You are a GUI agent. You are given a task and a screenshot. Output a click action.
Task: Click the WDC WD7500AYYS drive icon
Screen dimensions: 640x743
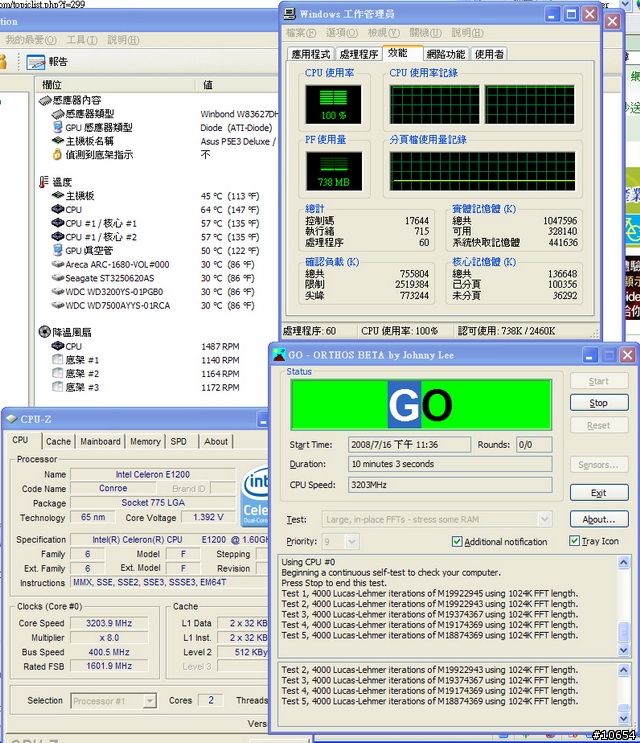click(58, 305)
